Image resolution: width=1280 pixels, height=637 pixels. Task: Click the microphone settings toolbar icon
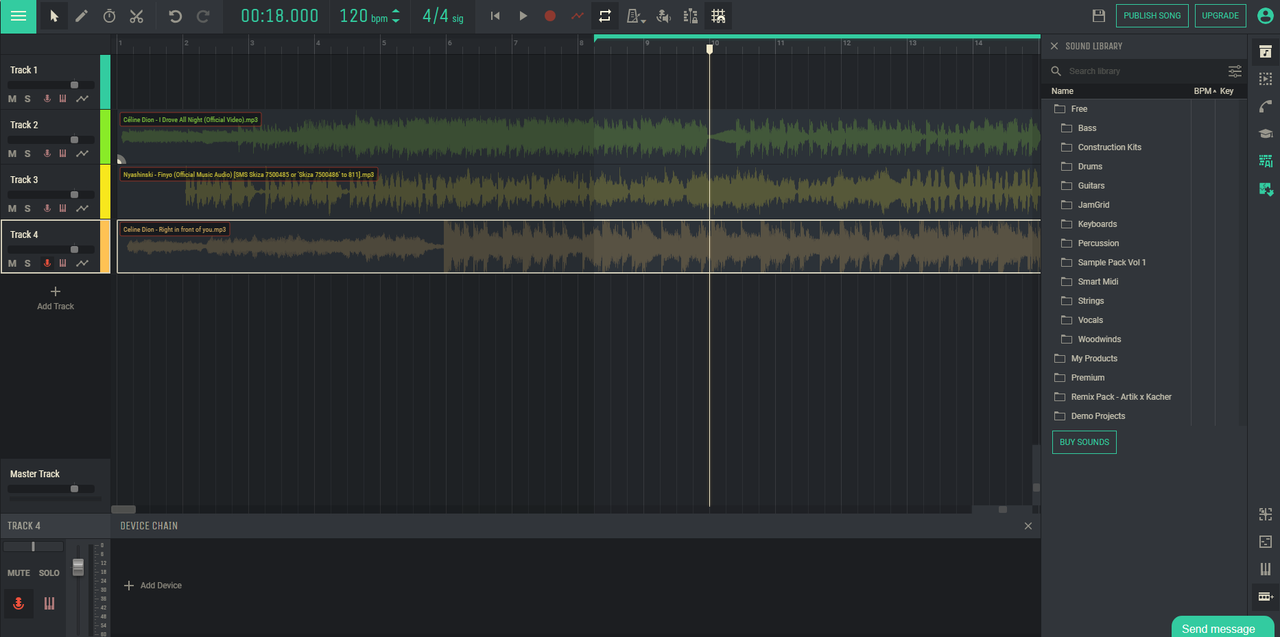(663, 16)
